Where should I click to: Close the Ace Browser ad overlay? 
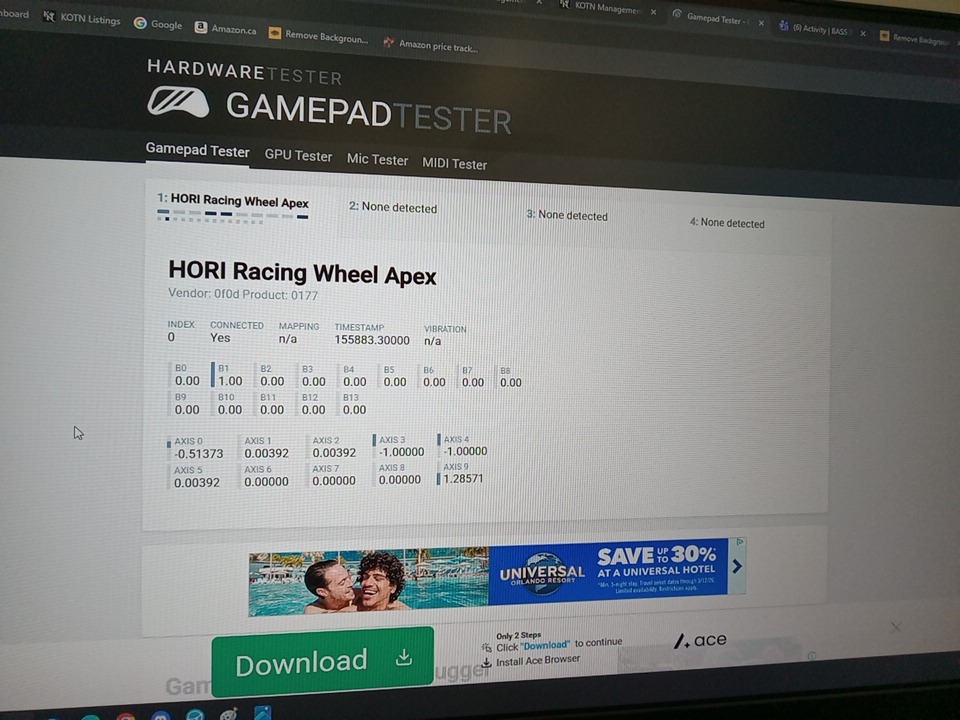tap(895, 627)
